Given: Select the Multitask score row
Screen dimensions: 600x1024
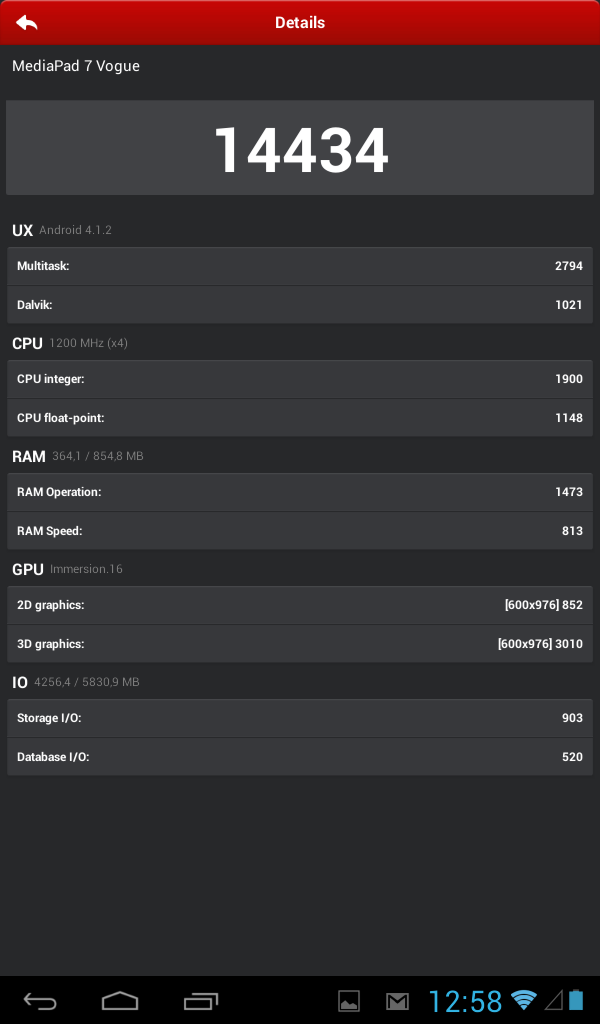Looking at the screenshot, I should [300, 266].
